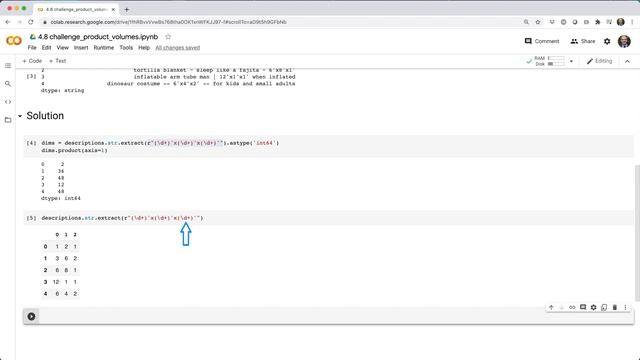Click the Solution heading text

pos(45,116)
